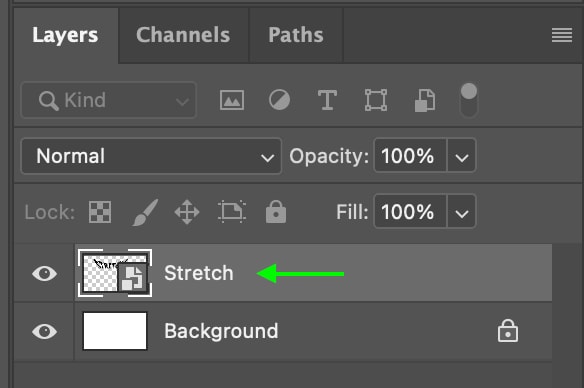
Task: Lock transparent pixels checkerboard icon
Action: click(x=100, y=212)
